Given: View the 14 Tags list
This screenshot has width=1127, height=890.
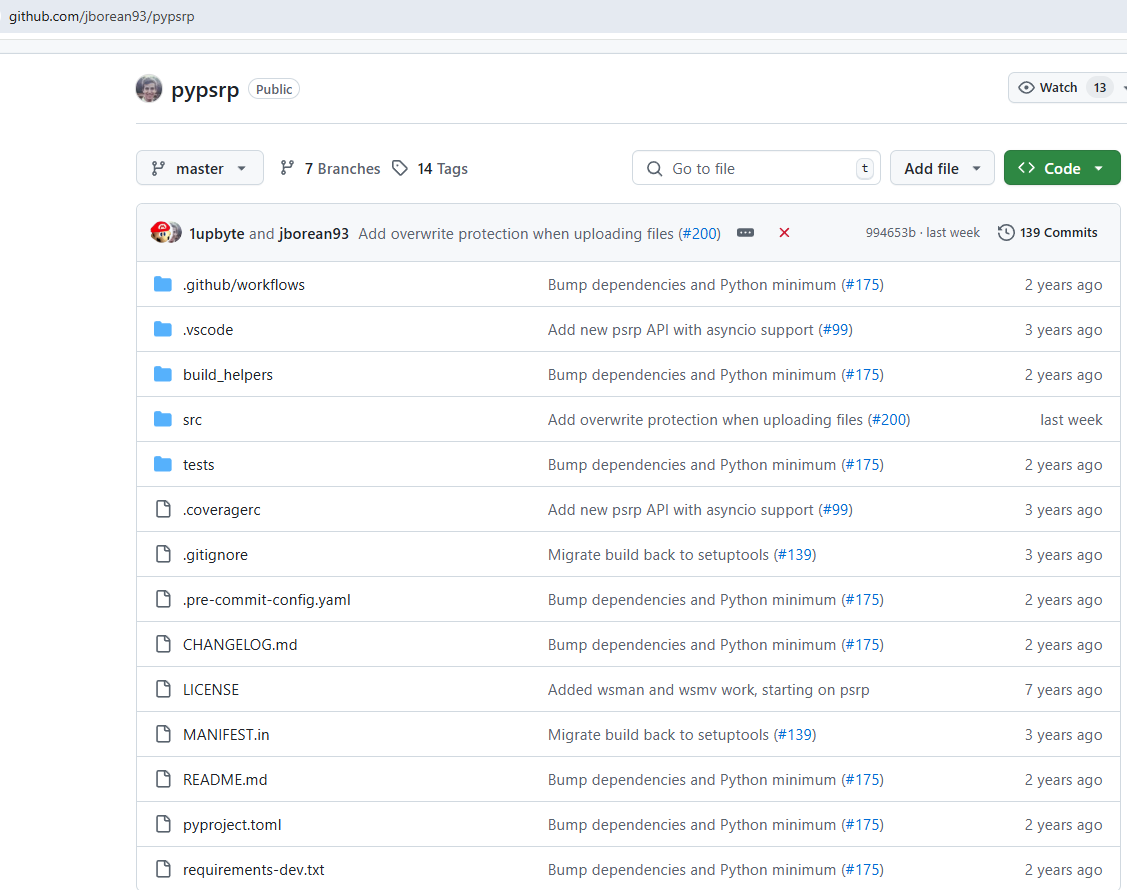Looking at the screenshot, I should pos(430,169).
